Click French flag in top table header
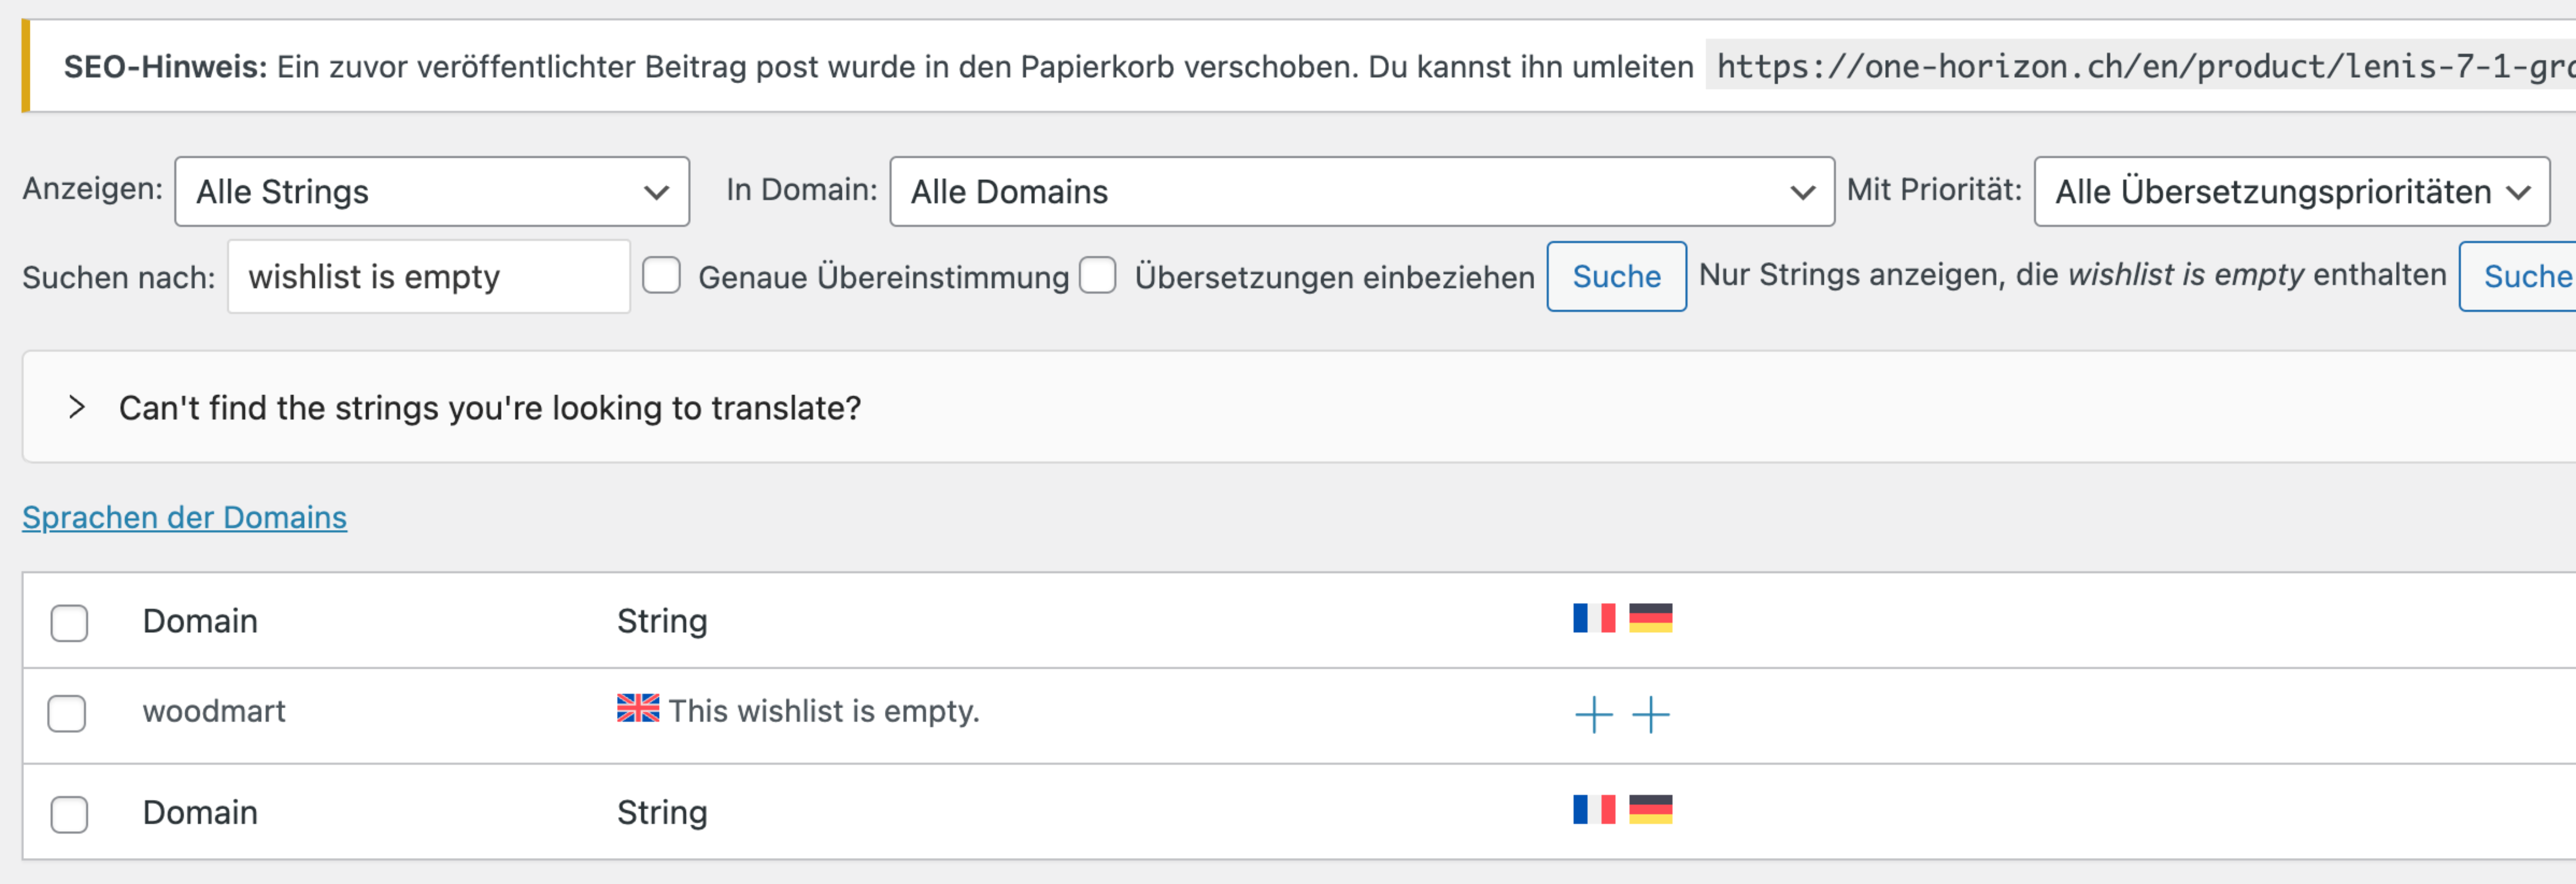The image size is (2576, 884). pos(1593,618)
